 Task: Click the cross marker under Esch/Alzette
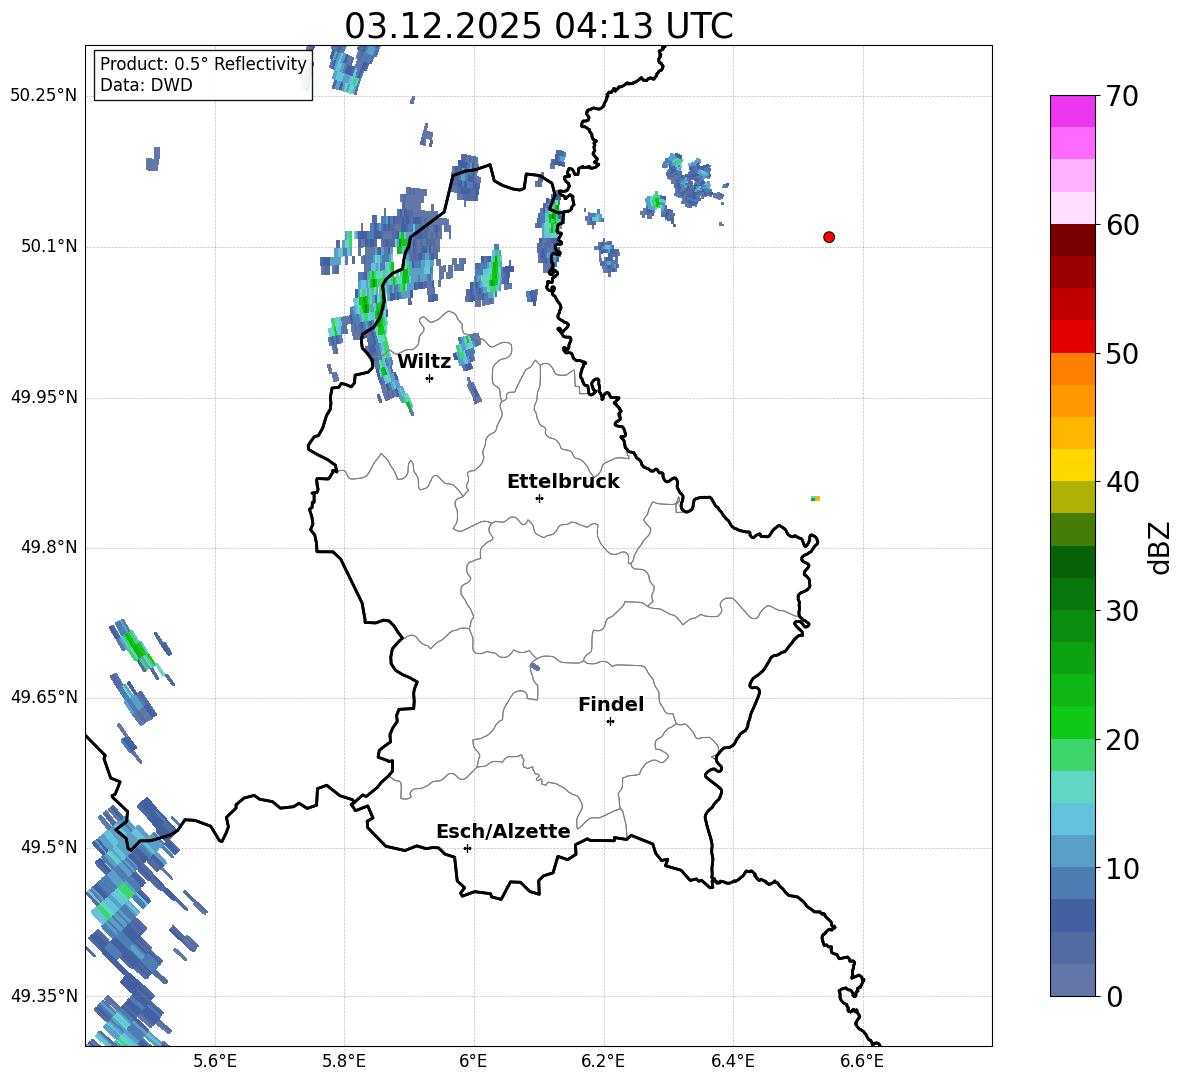(467, 848)
